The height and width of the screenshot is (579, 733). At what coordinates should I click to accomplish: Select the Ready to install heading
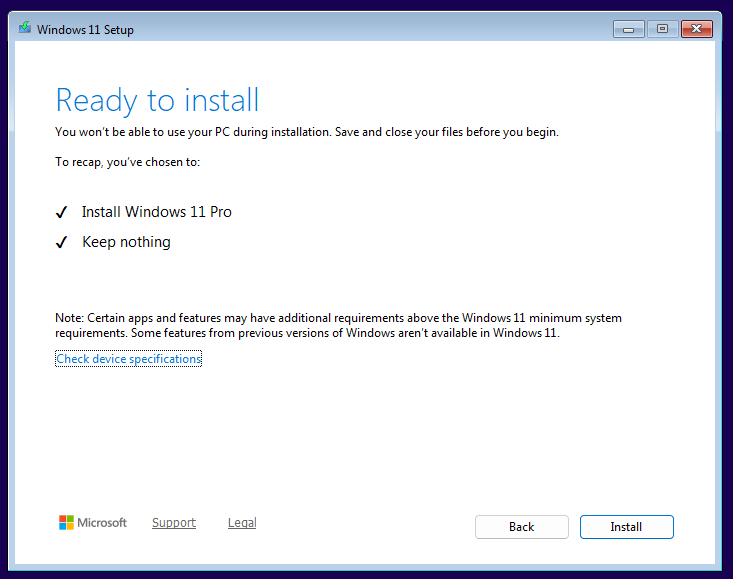click(157, 100)
